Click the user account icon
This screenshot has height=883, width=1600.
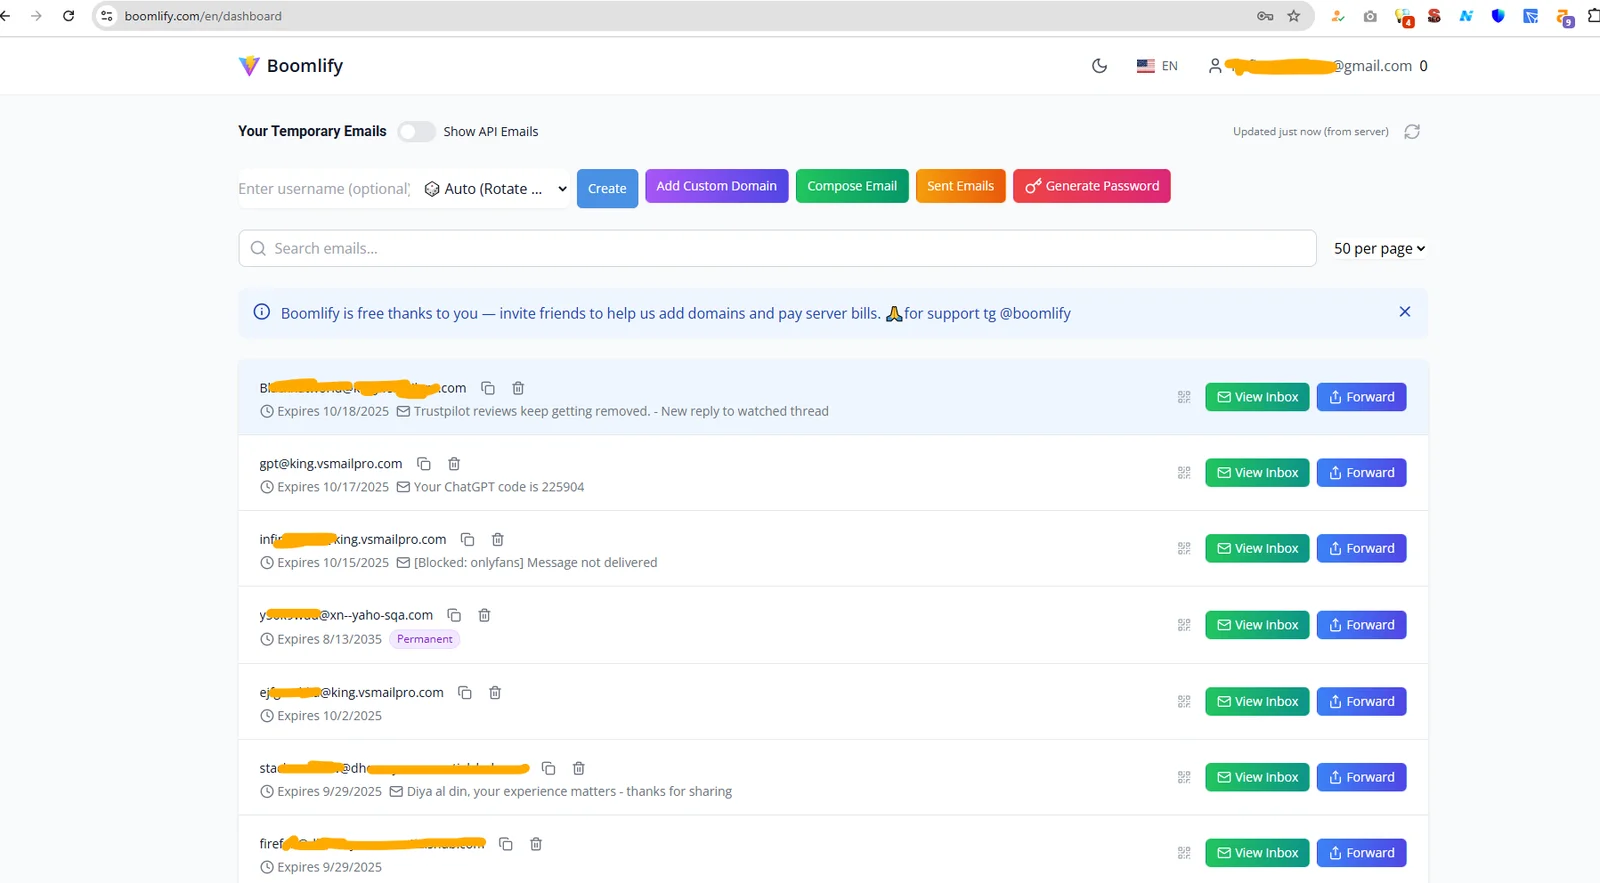pyautogui.click(x=1215, y=66)
